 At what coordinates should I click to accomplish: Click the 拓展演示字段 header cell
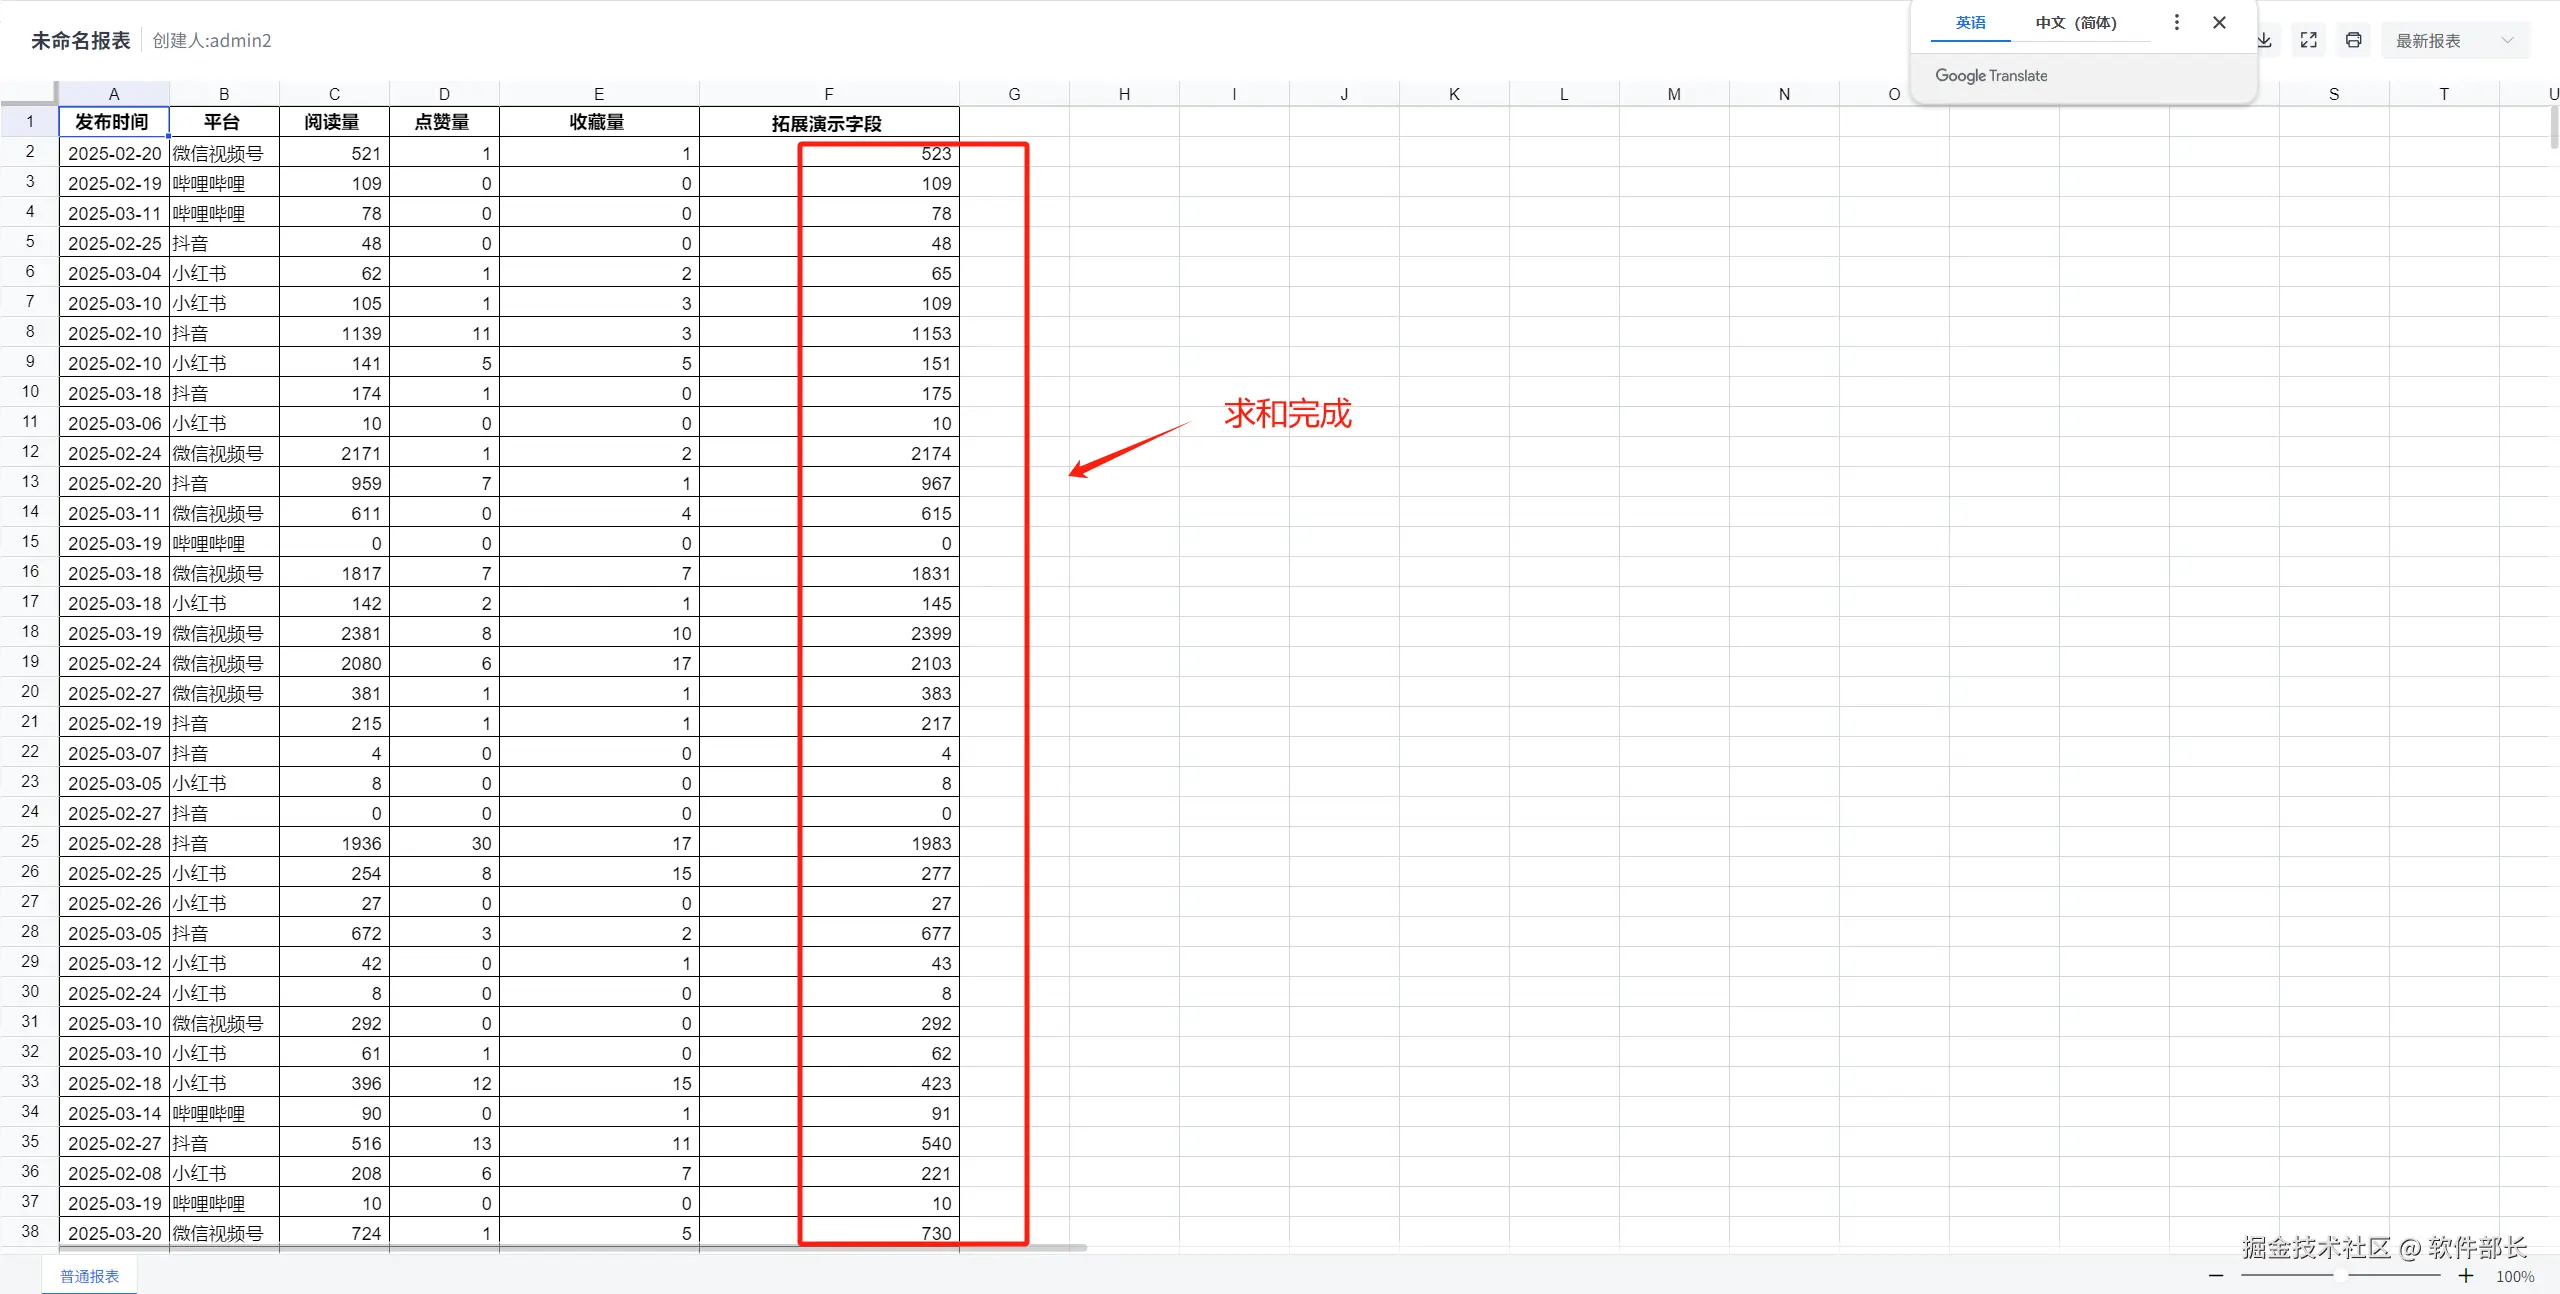(x=828, y=123)
